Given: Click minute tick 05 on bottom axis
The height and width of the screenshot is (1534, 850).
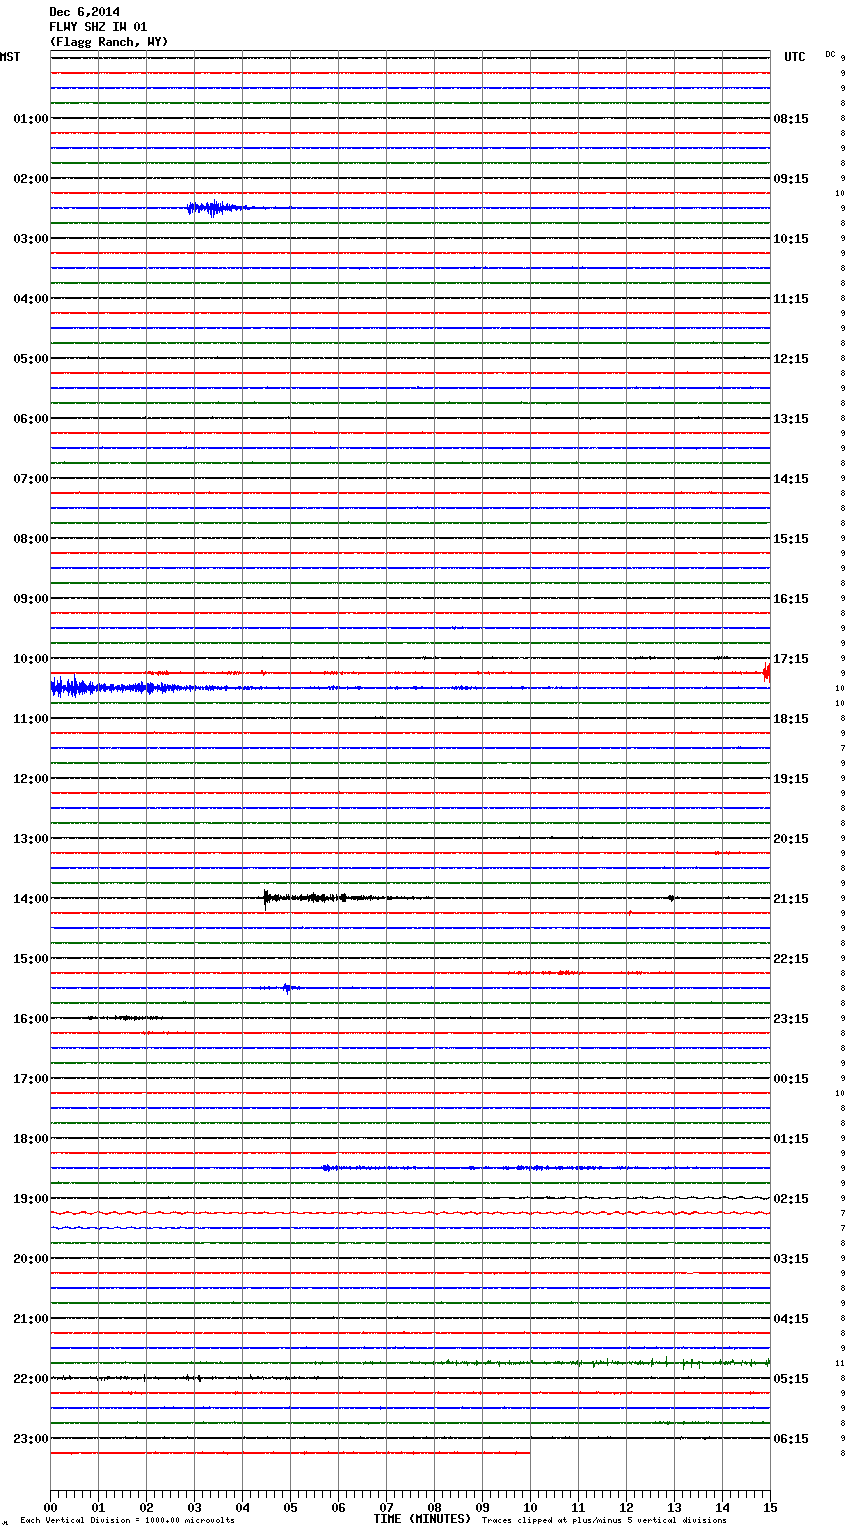Looking at the screenshot, I should pos(290,1507).
